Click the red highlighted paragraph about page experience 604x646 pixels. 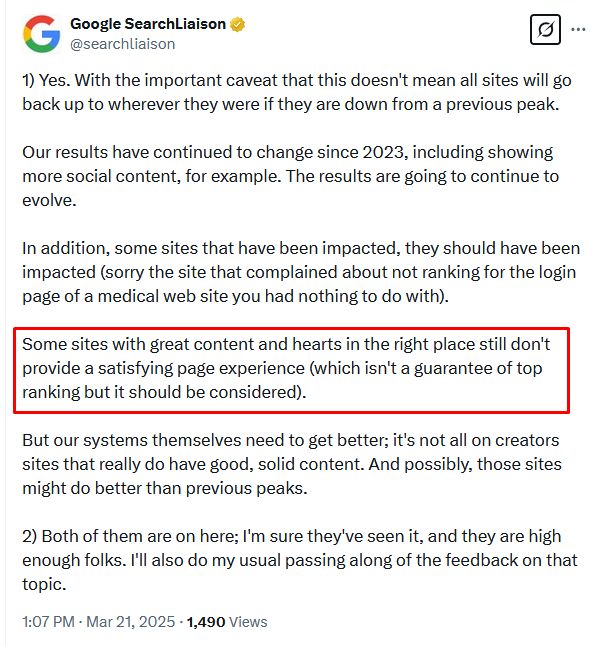pyautogui.click(x=291, y=370)
